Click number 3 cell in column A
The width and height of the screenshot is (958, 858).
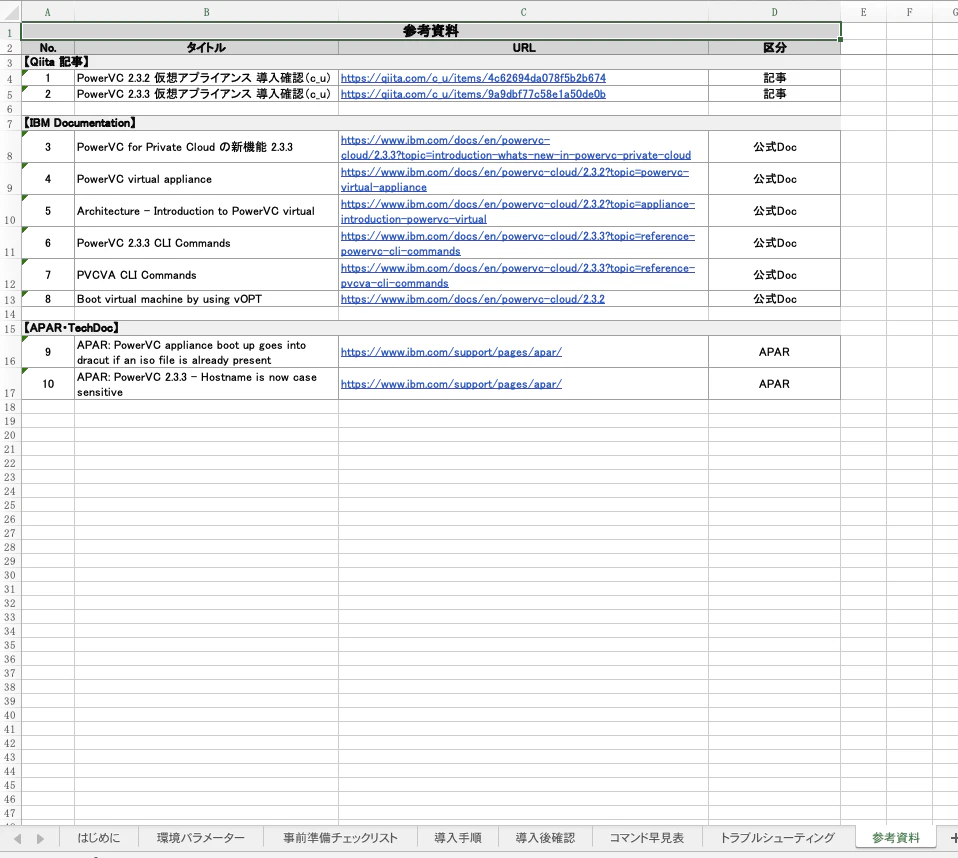click(48, 147)
